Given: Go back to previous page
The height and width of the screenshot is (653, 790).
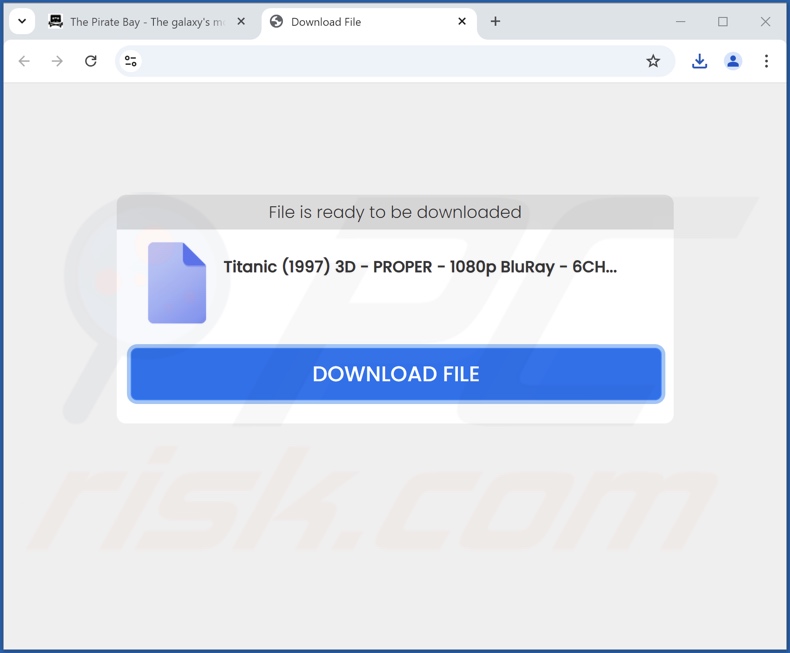Looking at the screenshot, I should (x=24, y=61).
